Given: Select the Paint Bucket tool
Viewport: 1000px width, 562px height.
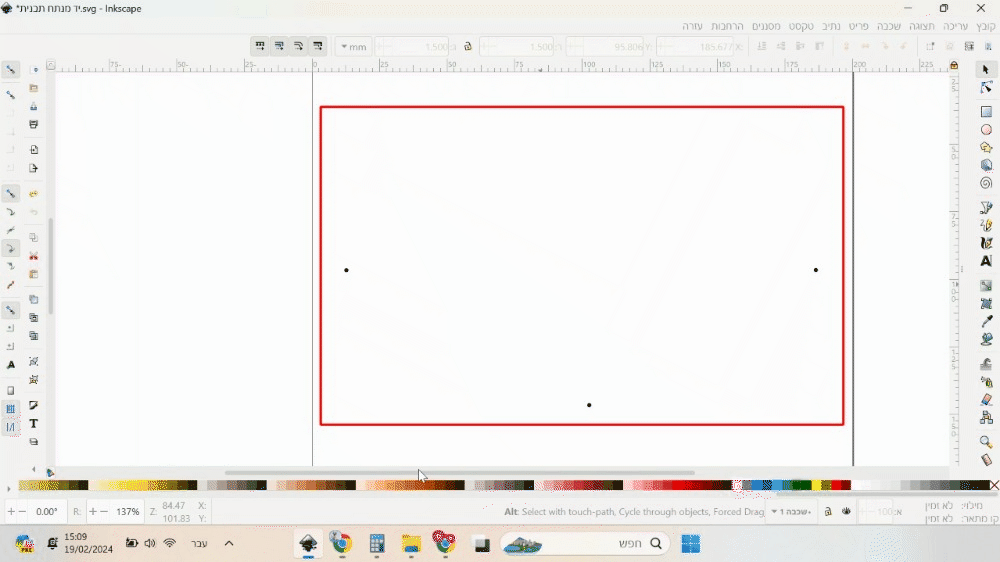Looking at the screenshot, I should [x=986, y=339].
